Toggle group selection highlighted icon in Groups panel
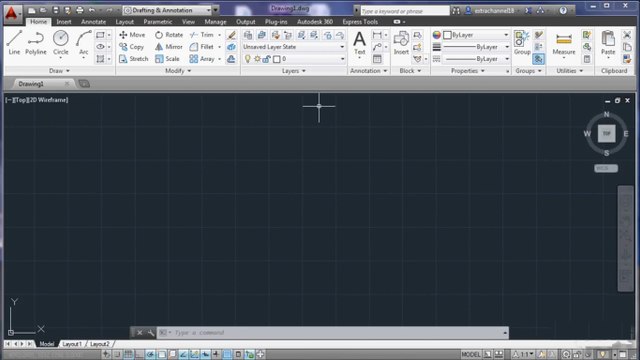 pyautogui.click(x=538, y=59)
